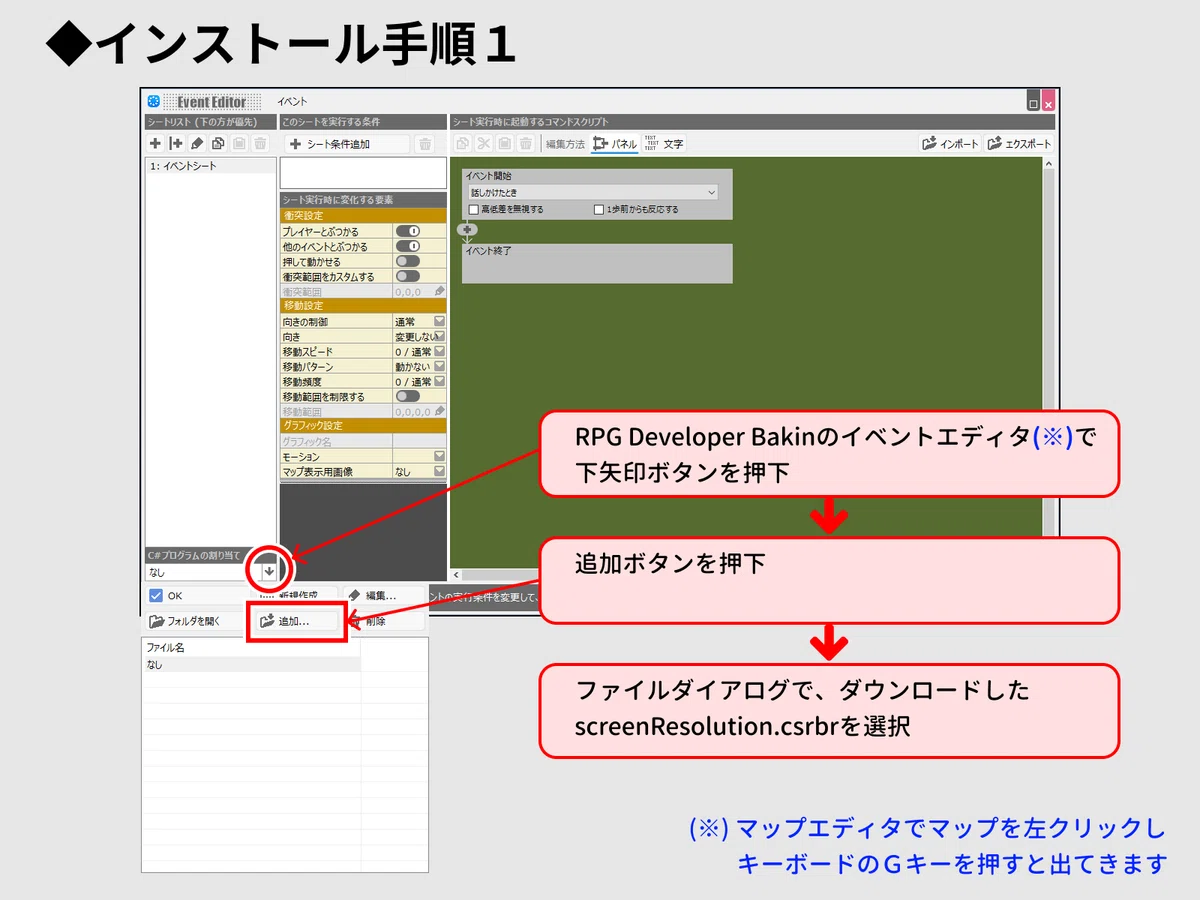Click the 衝突設定 section header
This screenshot has width=1200, height=900.
tap(363, 215)
